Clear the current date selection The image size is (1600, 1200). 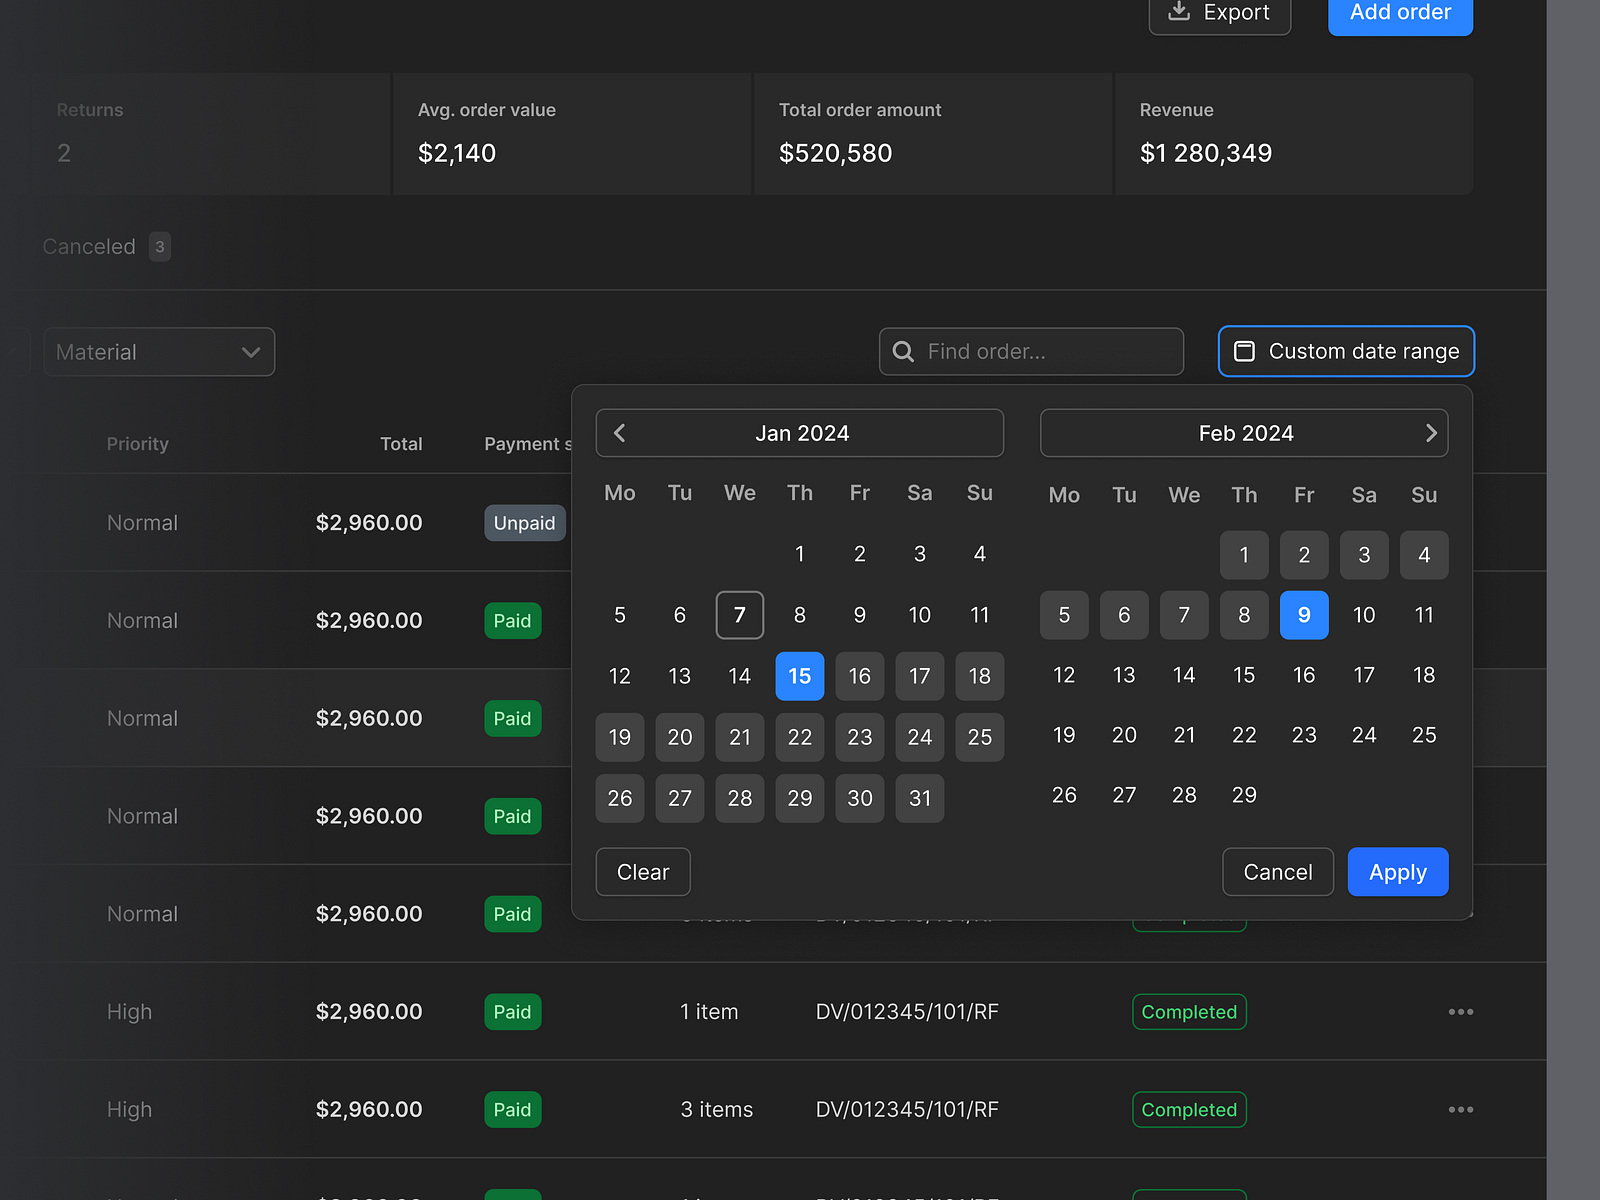pos(642,871)
